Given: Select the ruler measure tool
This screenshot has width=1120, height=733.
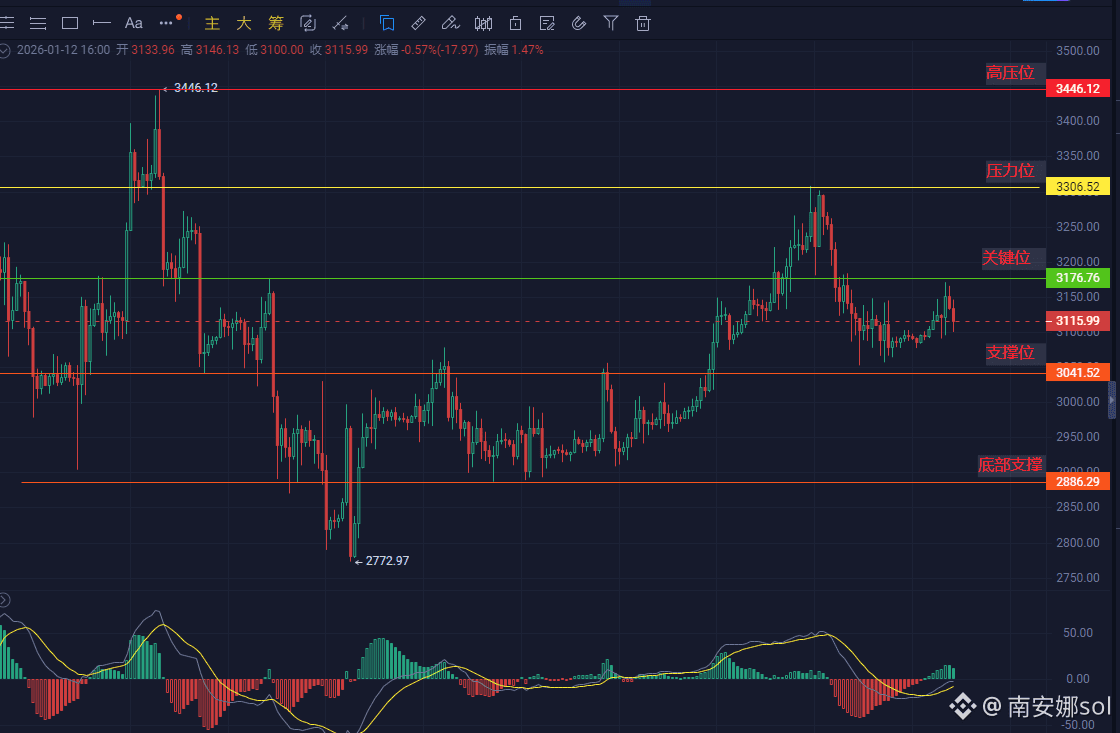Looking at the screenshot, I should (419, 24).
